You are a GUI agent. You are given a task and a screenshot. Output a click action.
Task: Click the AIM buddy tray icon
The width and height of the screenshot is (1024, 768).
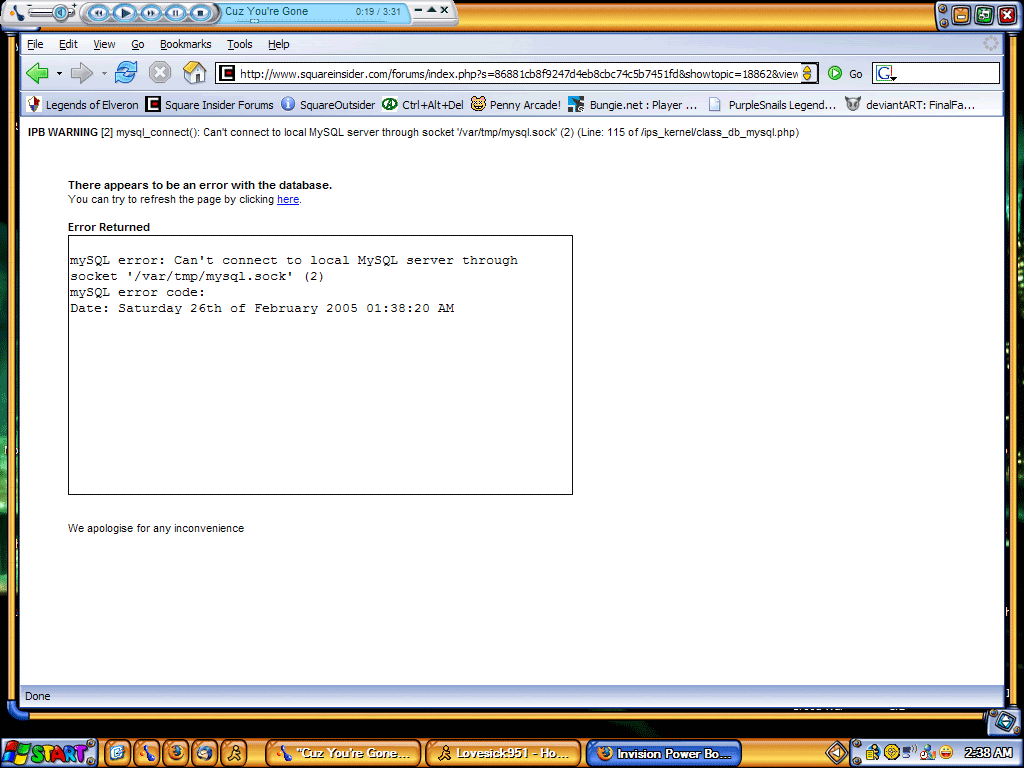click(x=873, y=754)
